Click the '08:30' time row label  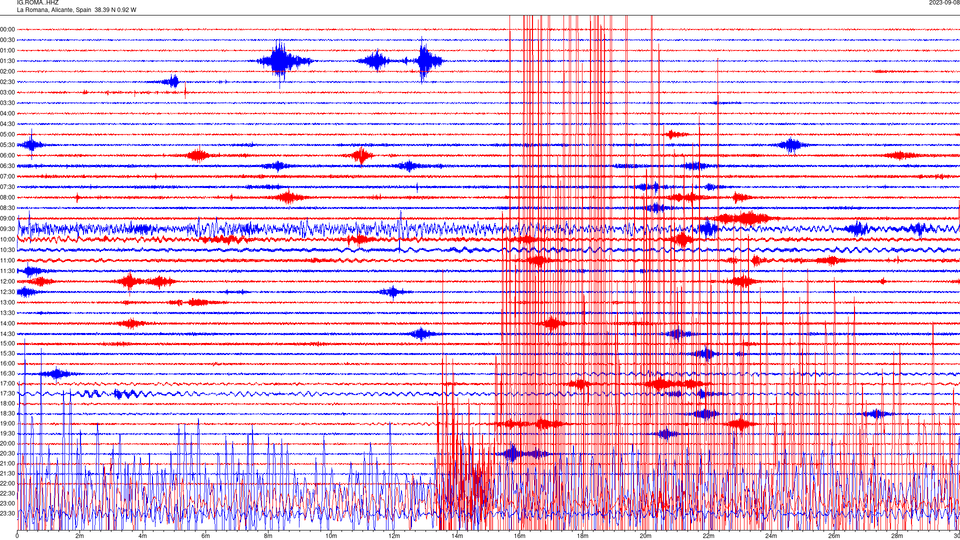click(8, 208)
